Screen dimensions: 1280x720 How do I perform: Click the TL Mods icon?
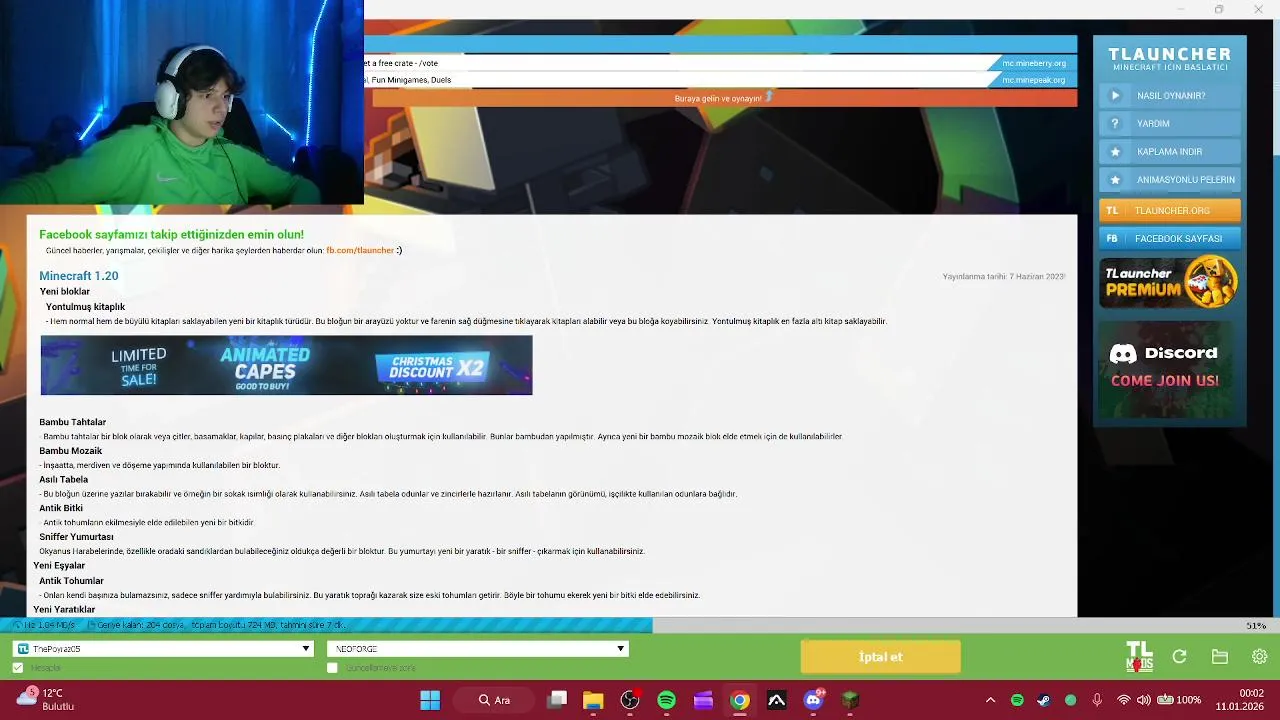[x=1139, y=656]
